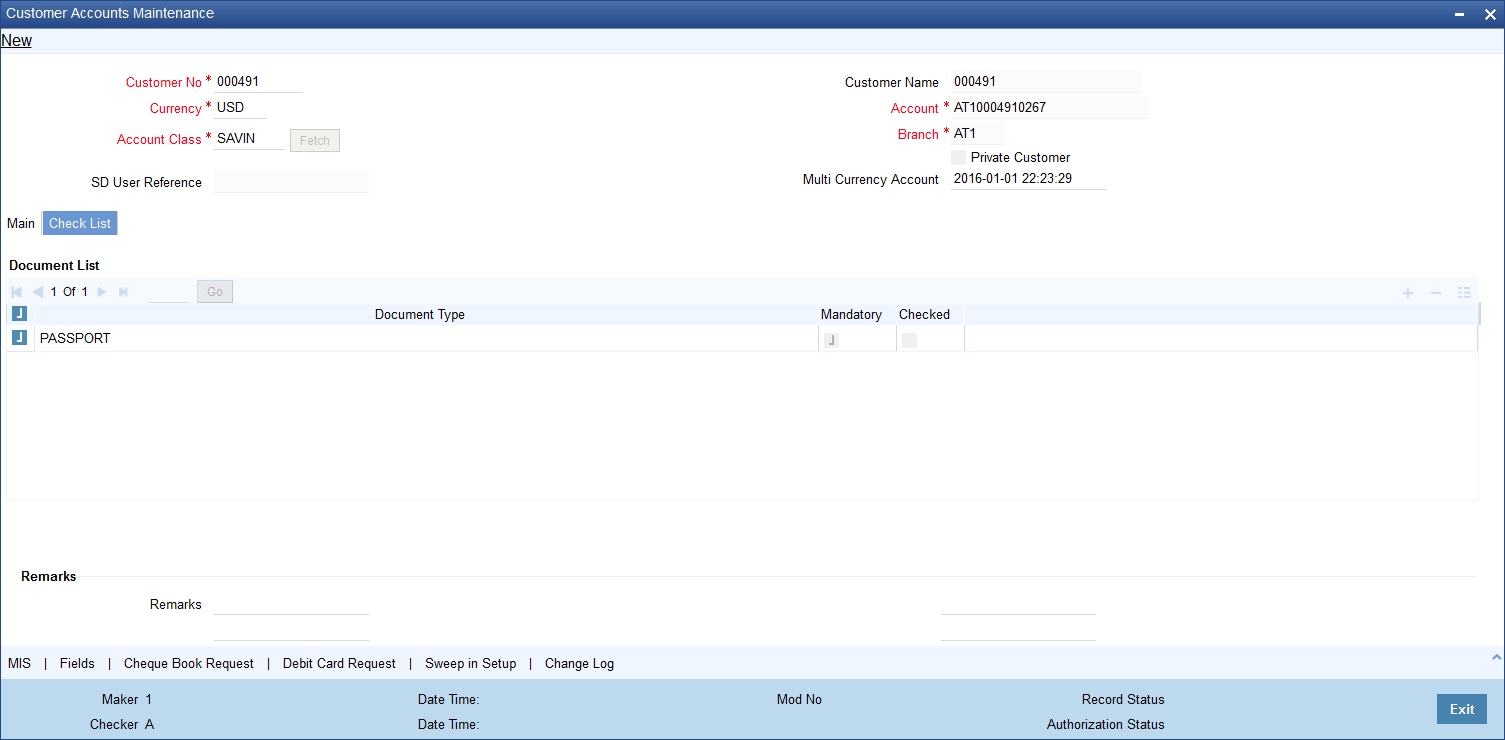1505x740 pixels.
Task: Switch to the Check List tab
Action: (x=79, y=223)
